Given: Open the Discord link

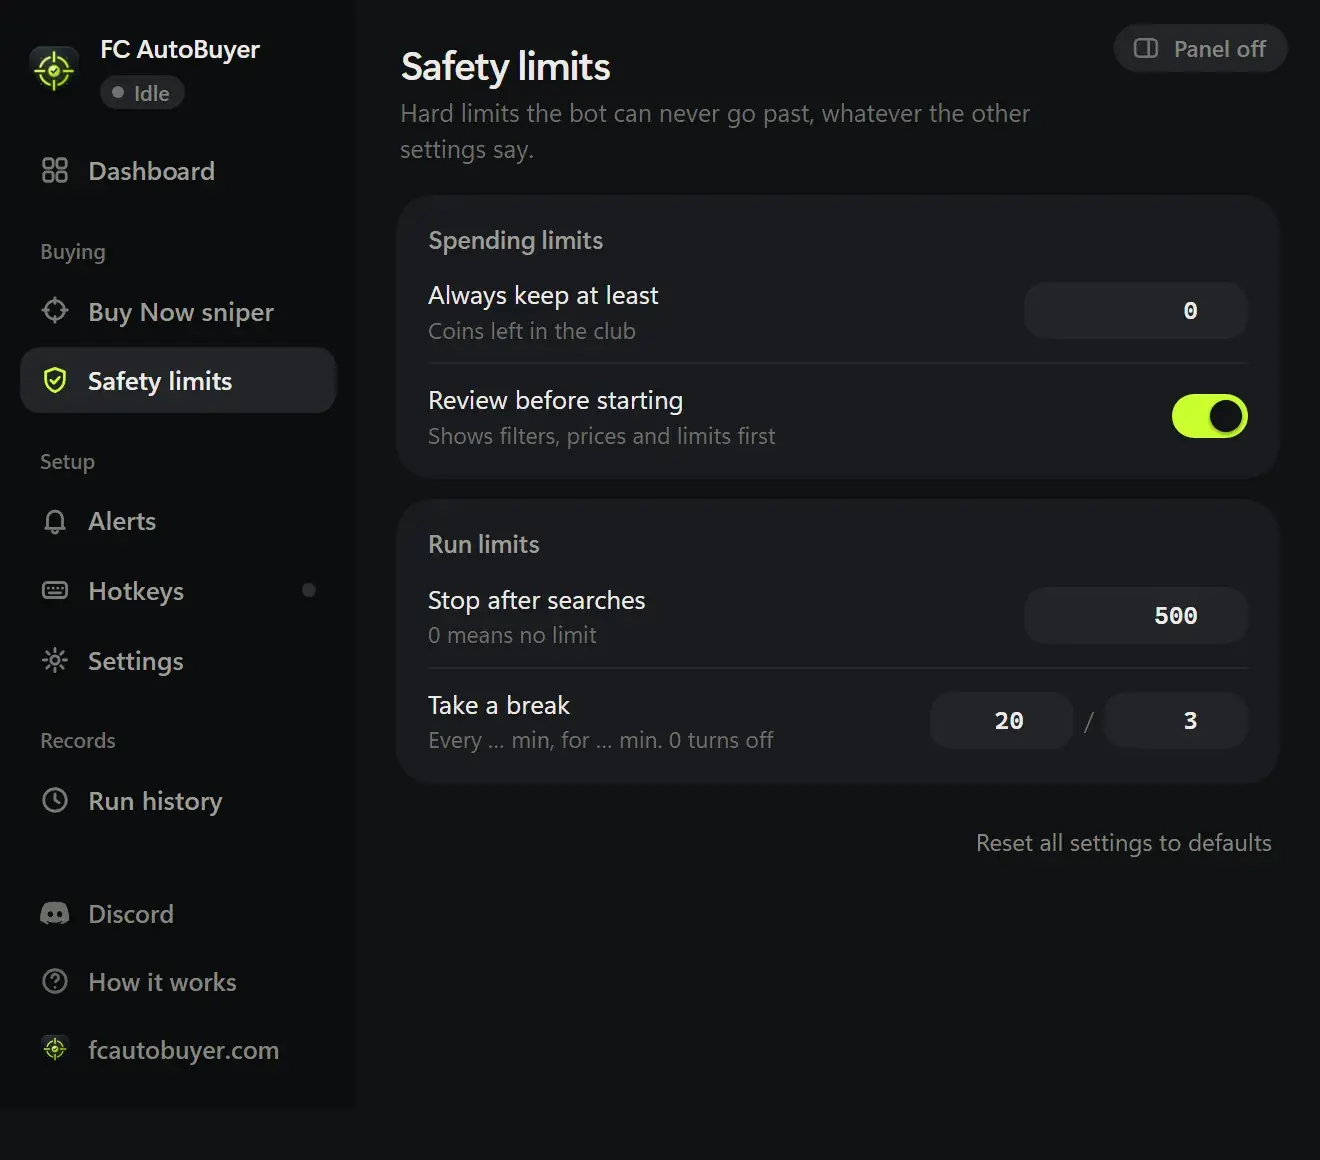Looking at the screenshot, I should (x=178, y=914).
